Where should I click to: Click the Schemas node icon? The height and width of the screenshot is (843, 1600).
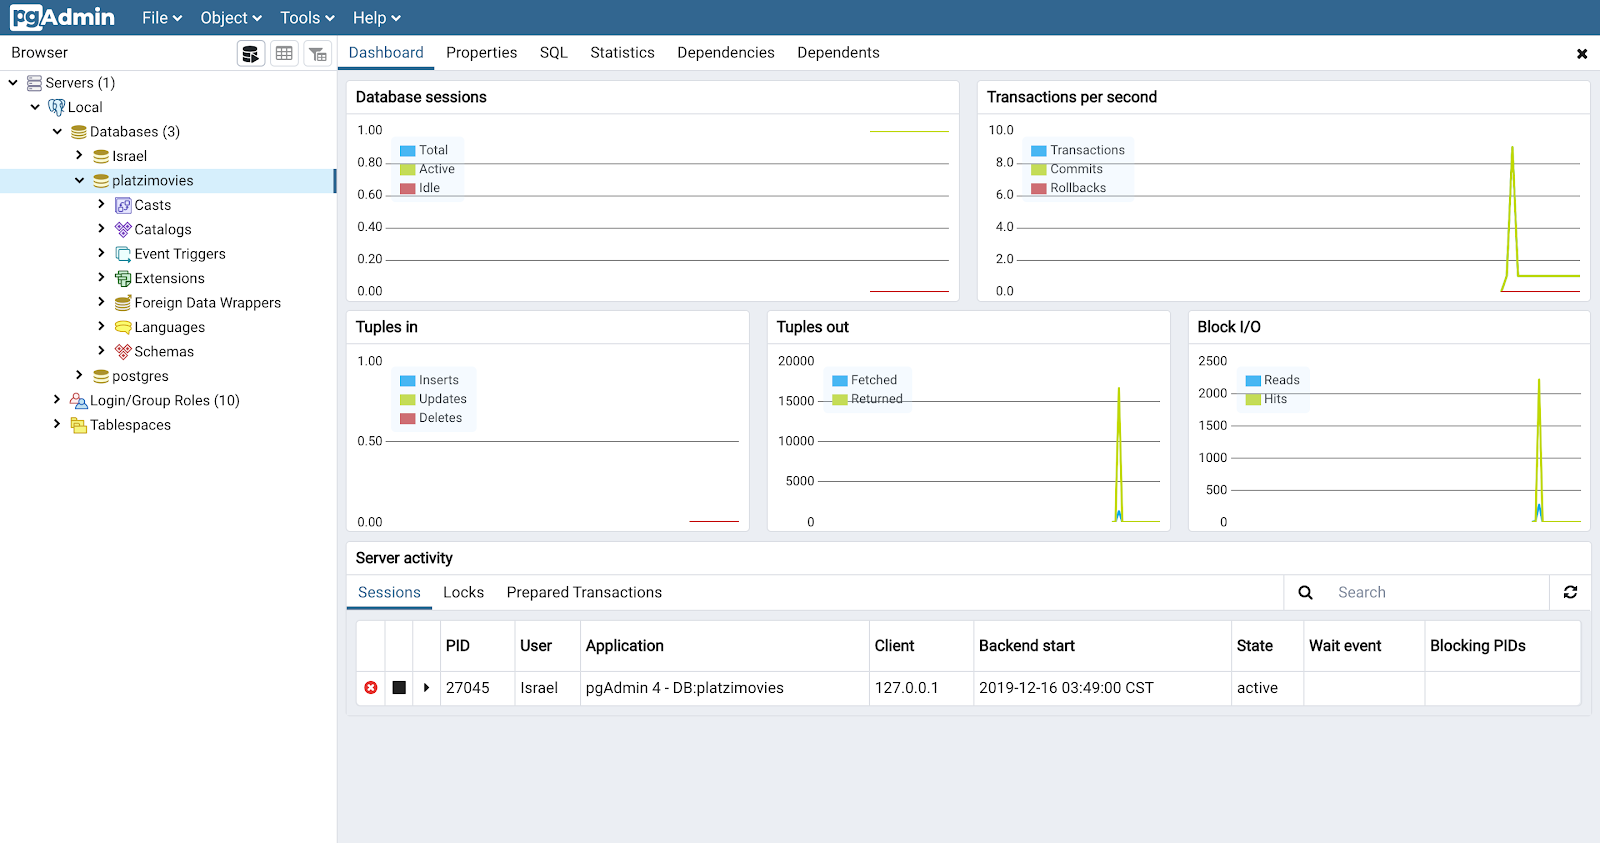123,352
